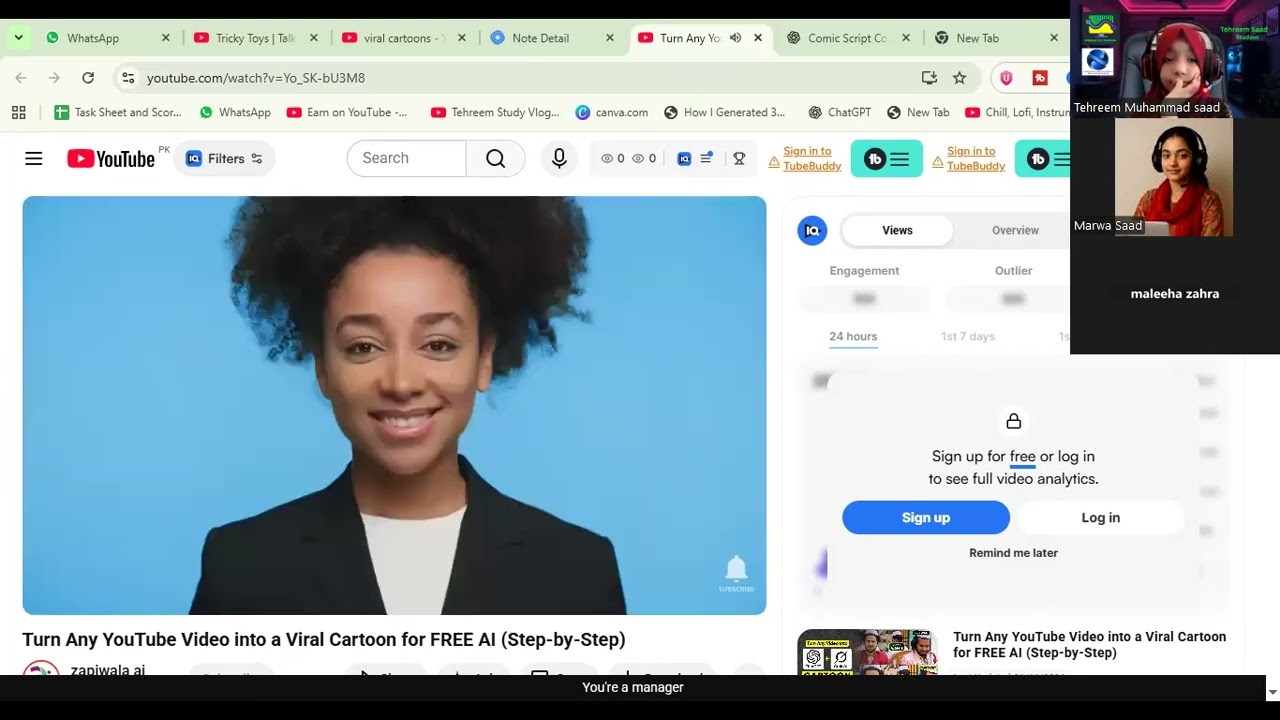Switch to the Tricky Toys tab
The width and height of the screenshot is (1280, 720).
256,38
